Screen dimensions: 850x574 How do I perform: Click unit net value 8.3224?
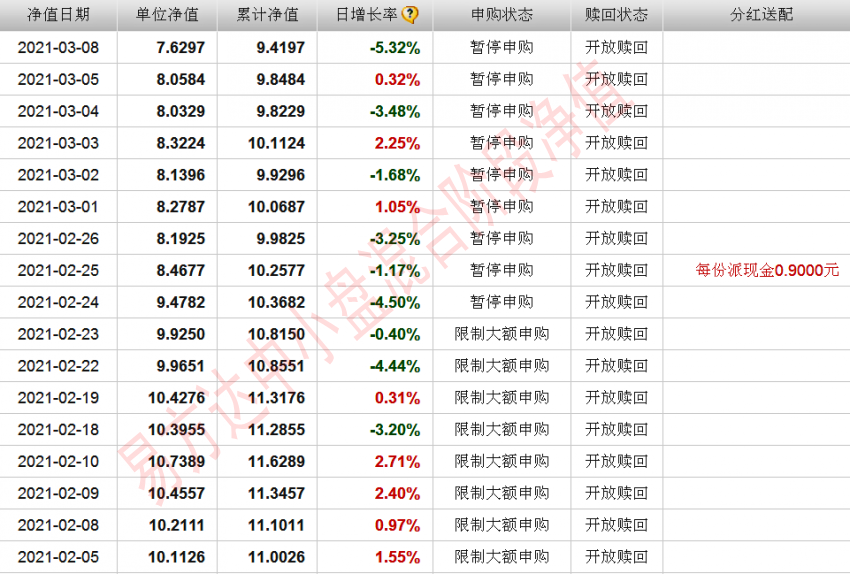pos(181,143)
